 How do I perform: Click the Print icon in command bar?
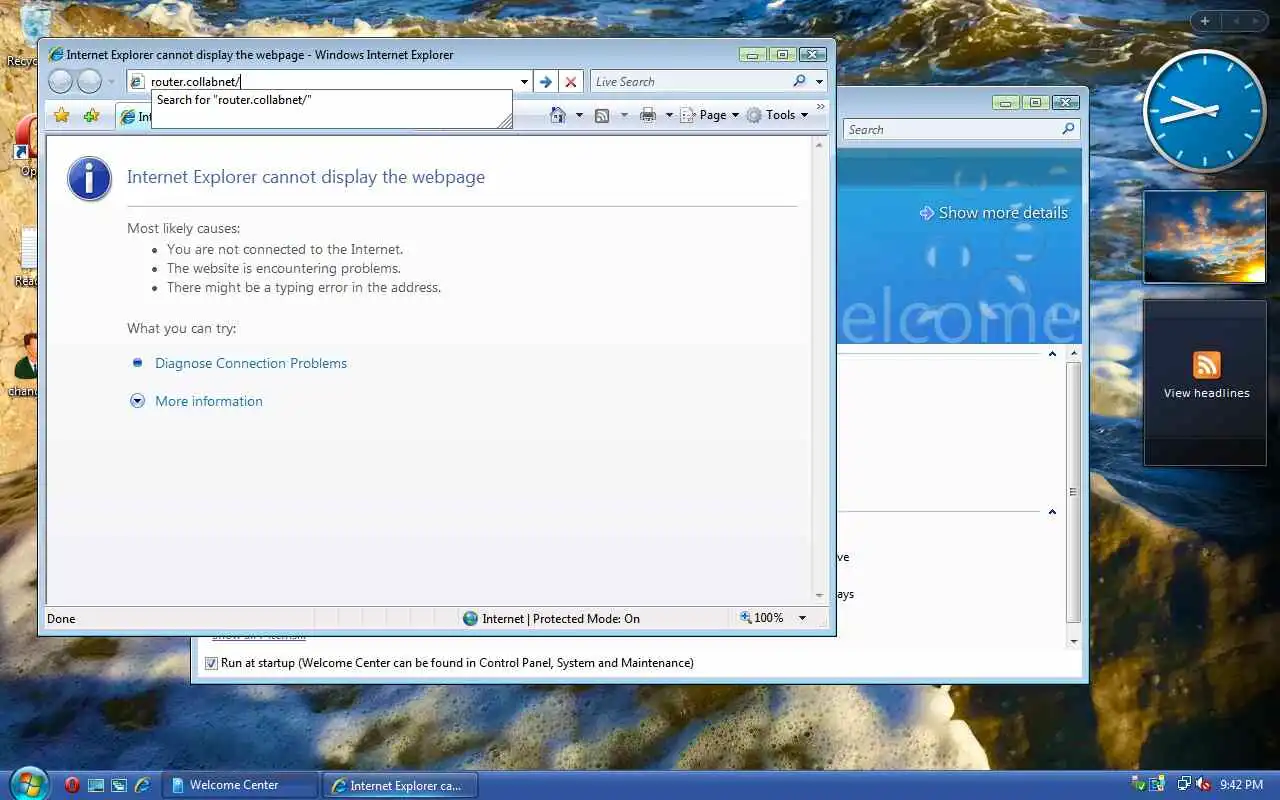coord(648,115)
